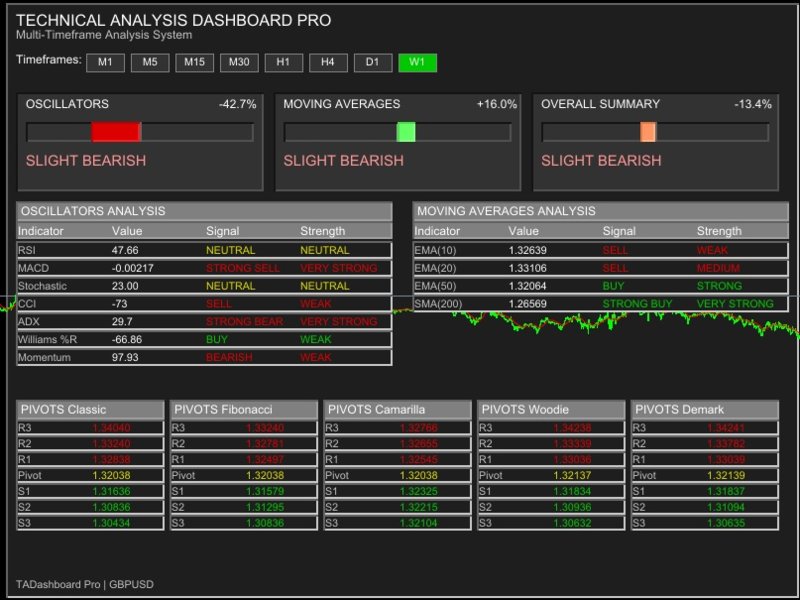Click the Moving Averages +16.0% value
Viewport: 800px width, 600px height.
pyautogui.click(x=497, y=104)
